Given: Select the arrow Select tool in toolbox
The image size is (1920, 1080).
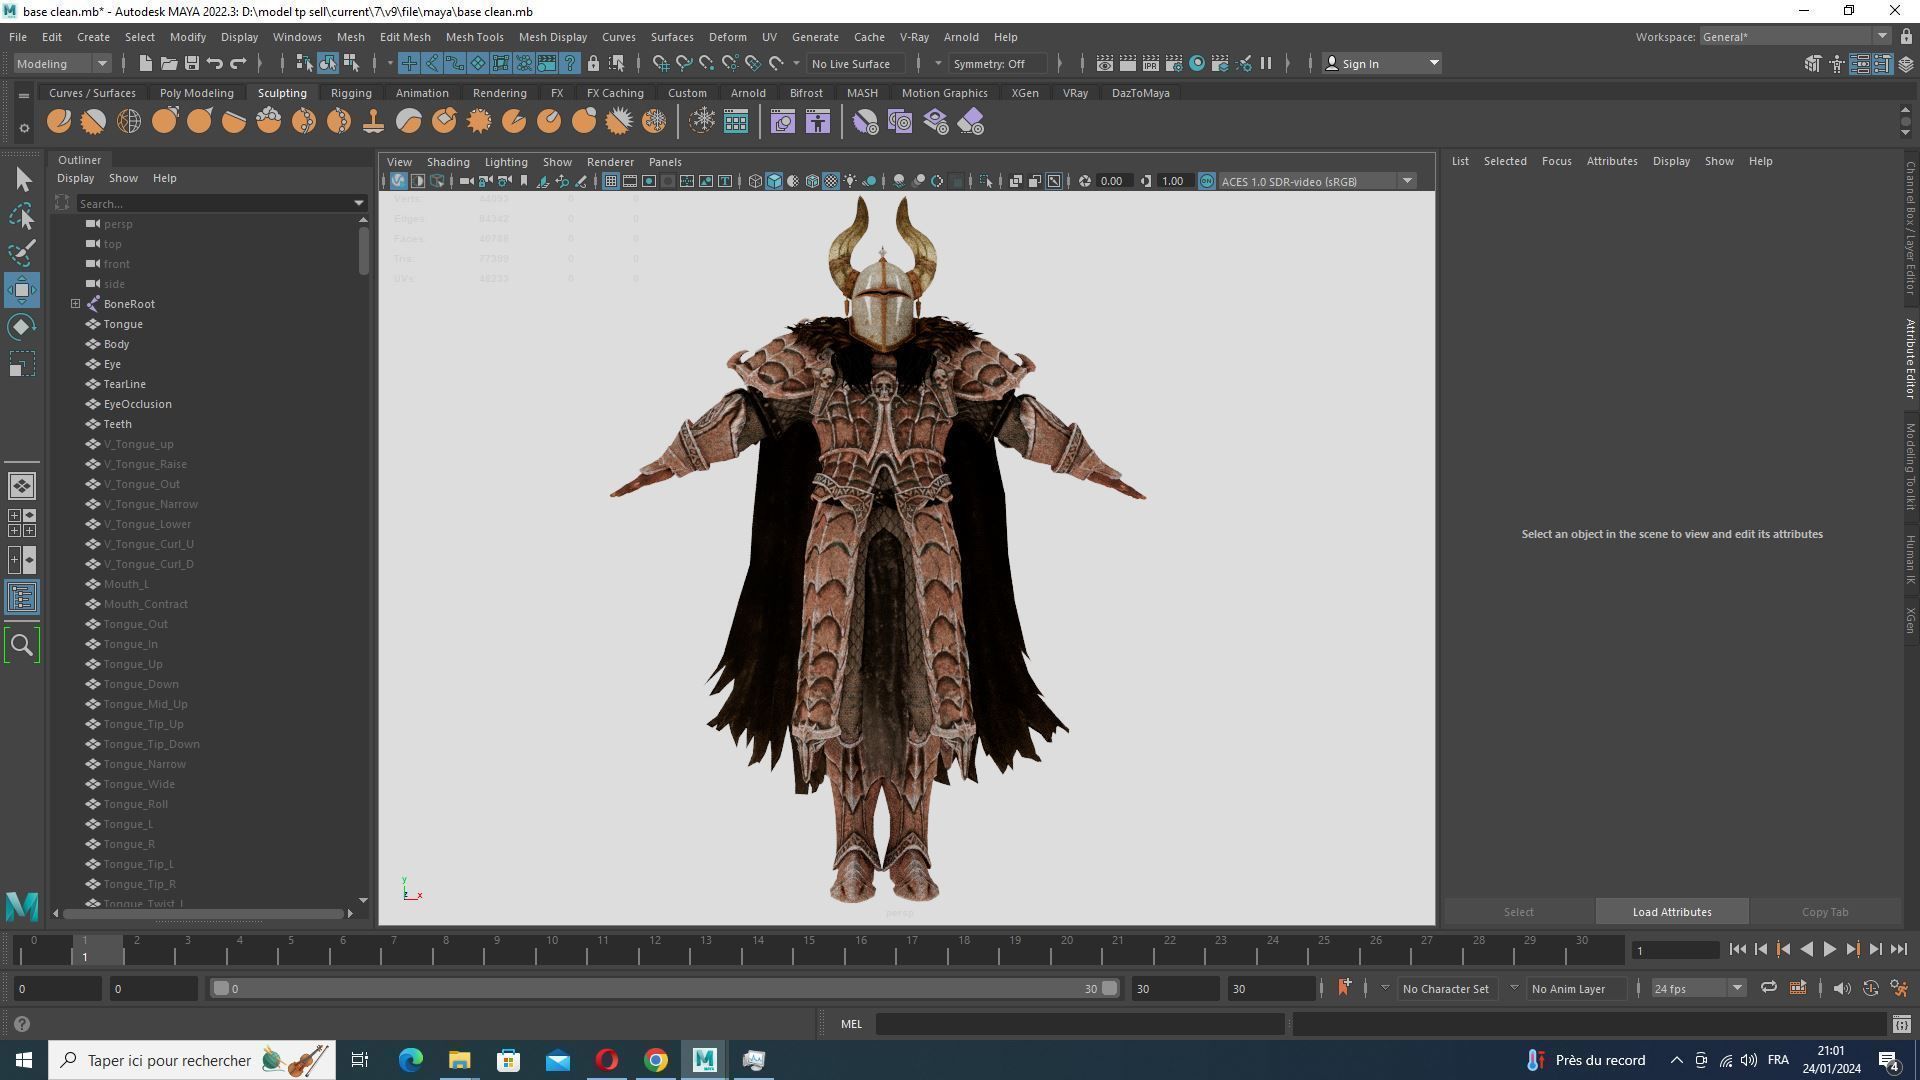Looking at the screenshot, I should click(23, 179).
